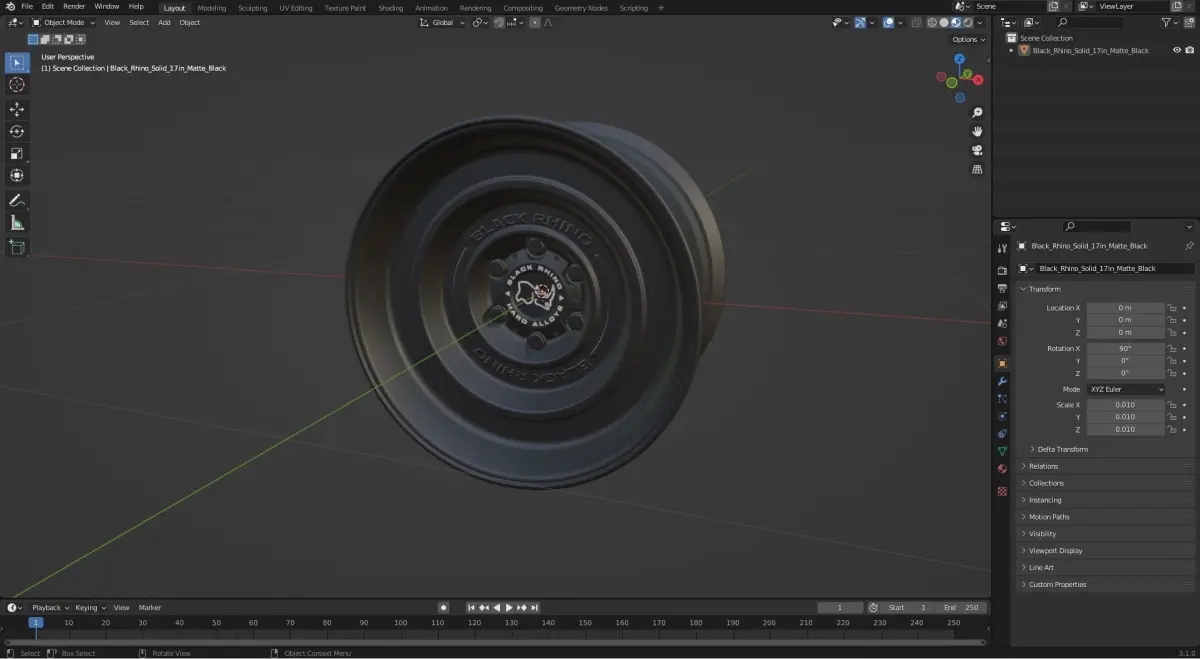The image size is (1200, 659).
Task: Hide Black_Rhino object with eye icon
Action: click(1177, 50)
